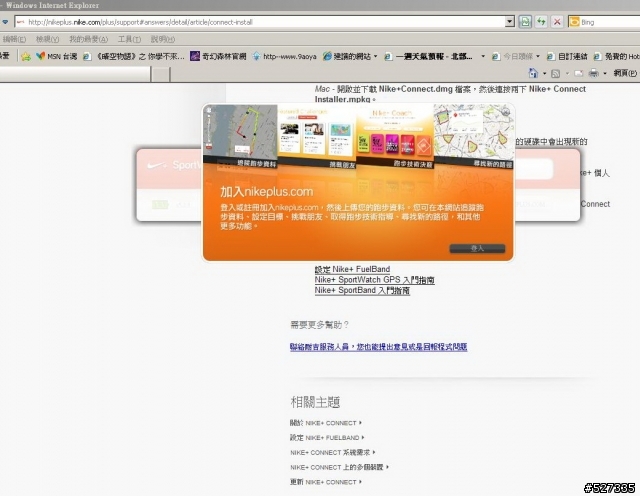Click the 聯絡耐吉服務人員 feedback link

pos(378,347)
